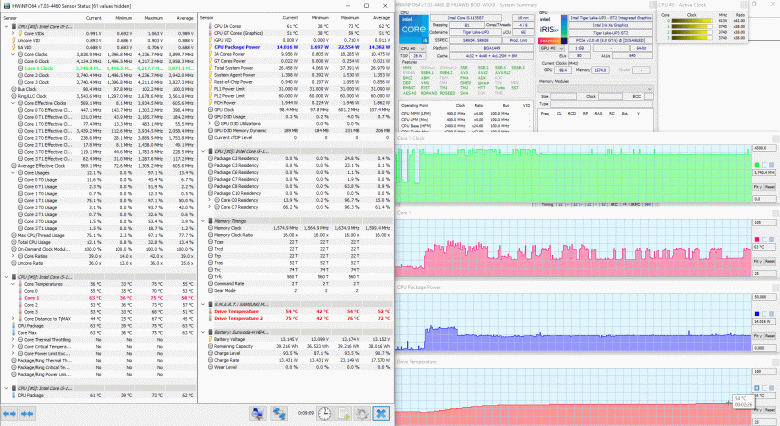Click the log file with plus icon
Screen dimensions: 780x426
click(344, 414)
